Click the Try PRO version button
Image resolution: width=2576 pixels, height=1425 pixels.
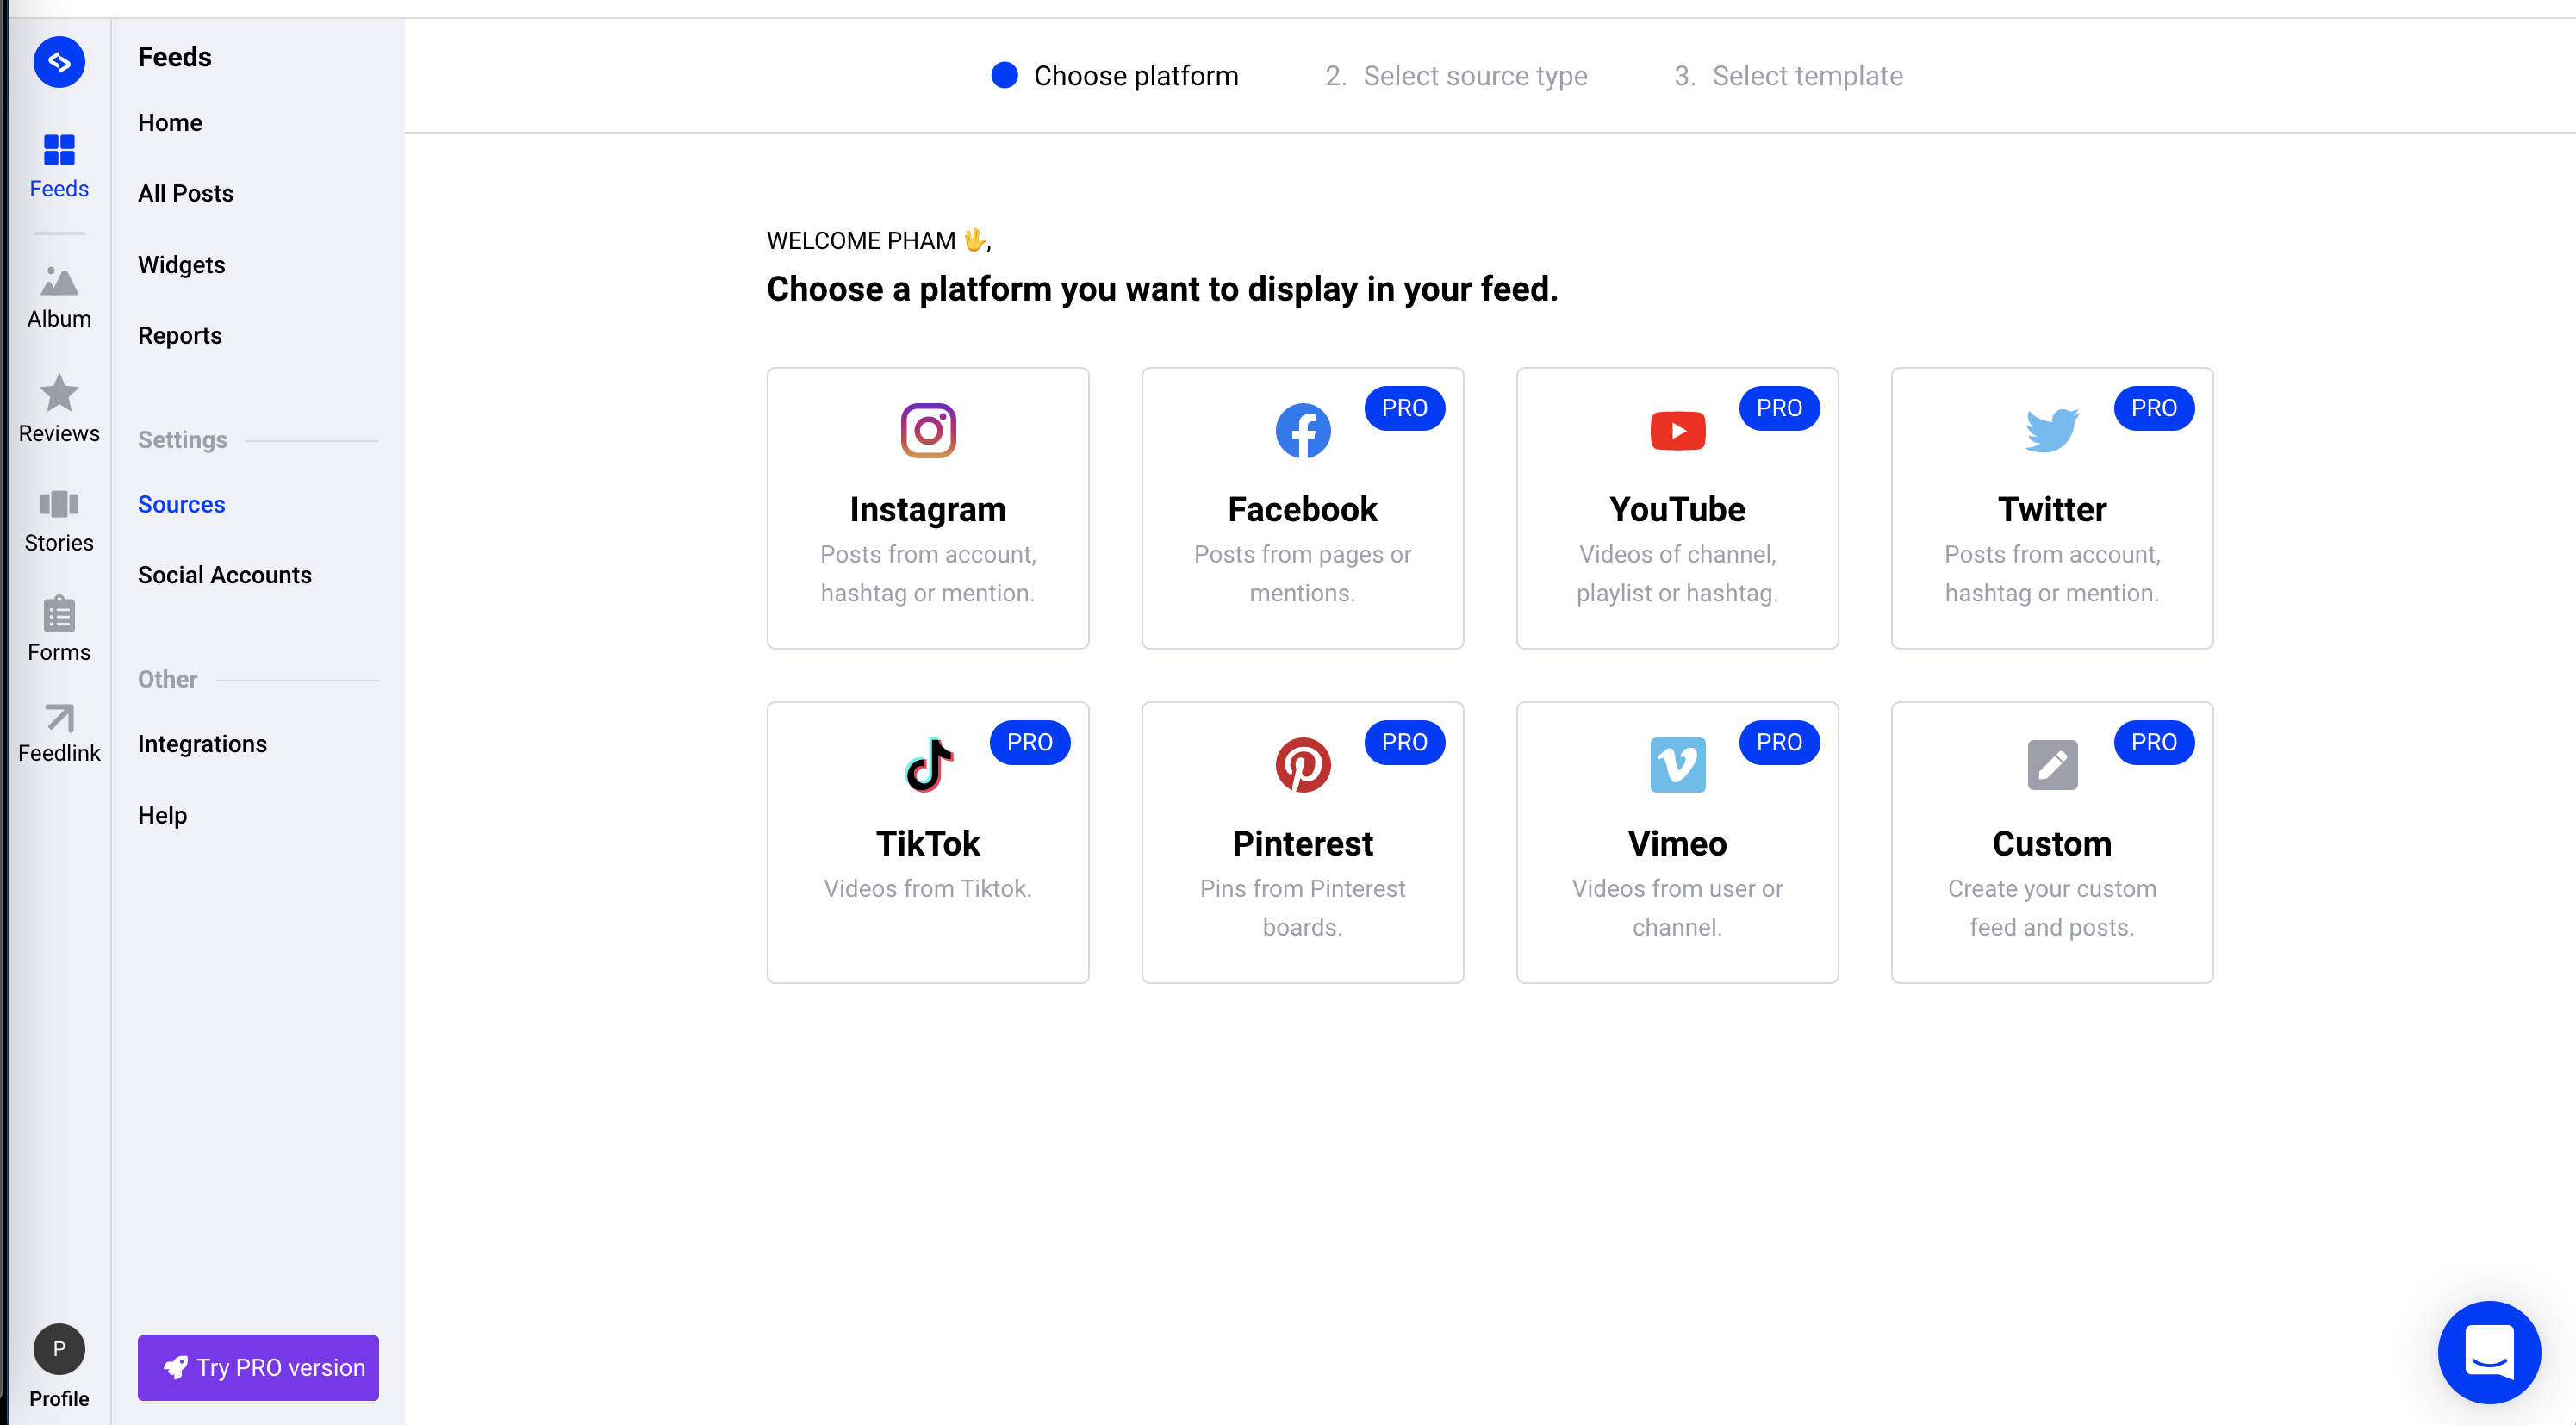258,1367
